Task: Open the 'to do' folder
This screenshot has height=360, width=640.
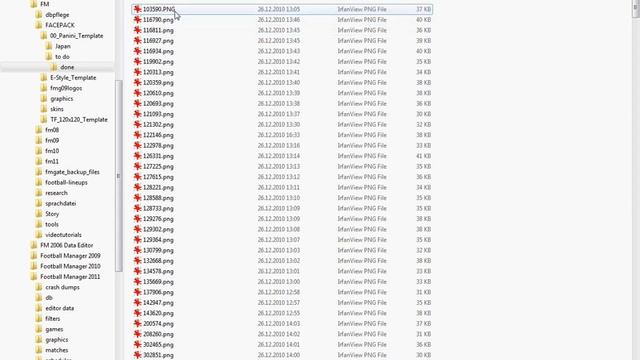Action: [x=62, y=57]
